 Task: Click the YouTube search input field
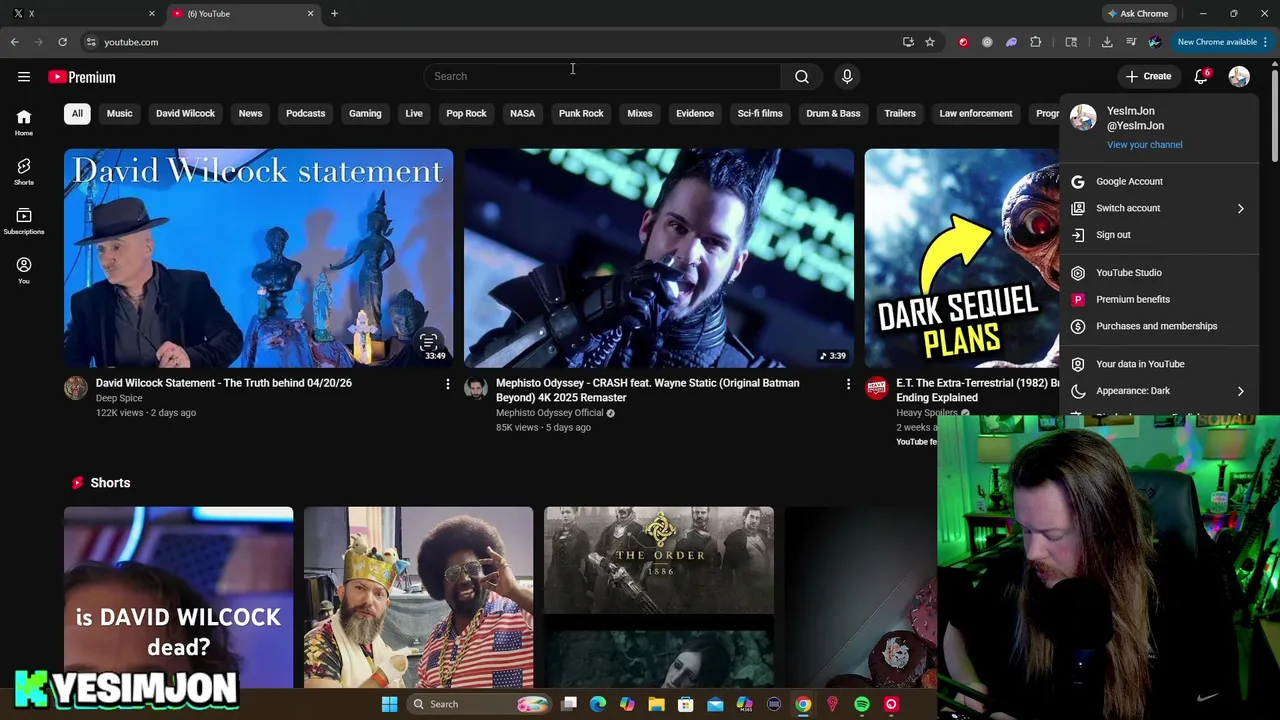(602, 76)
